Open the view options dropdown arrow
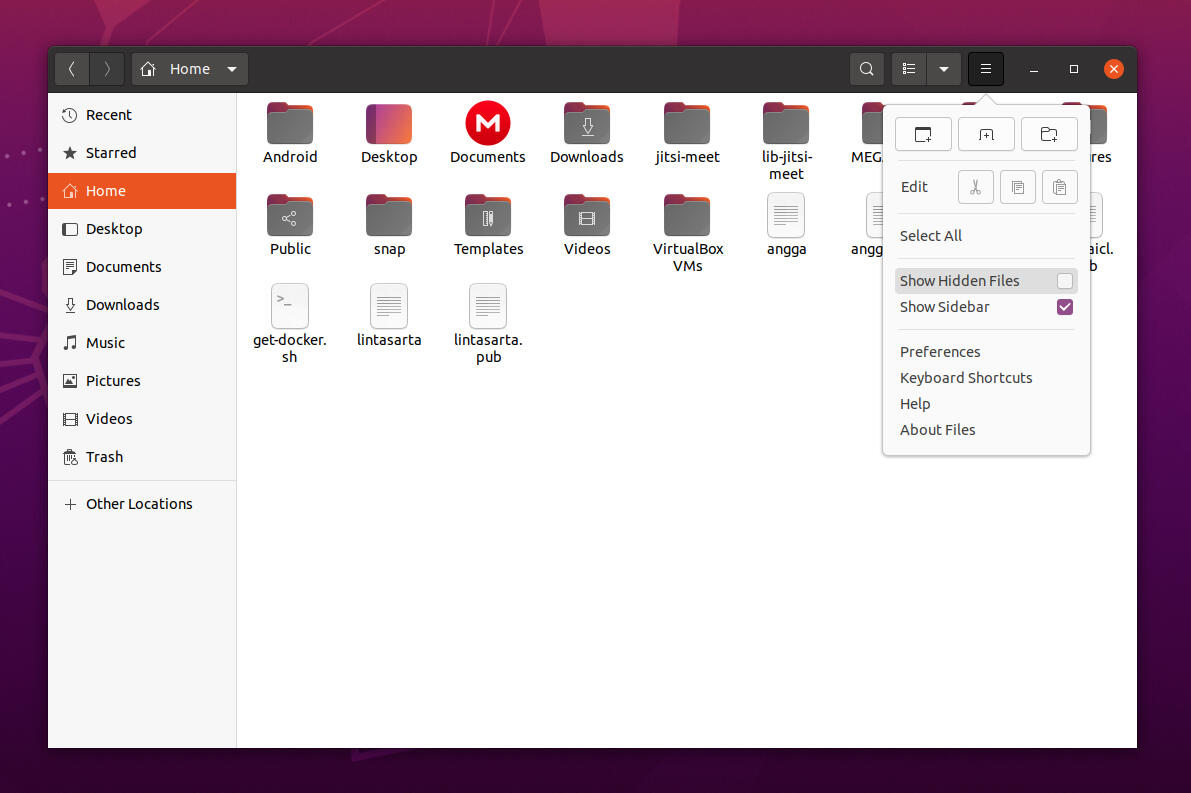This screenshot has width=1191, height=793. (x=943, y=69)
